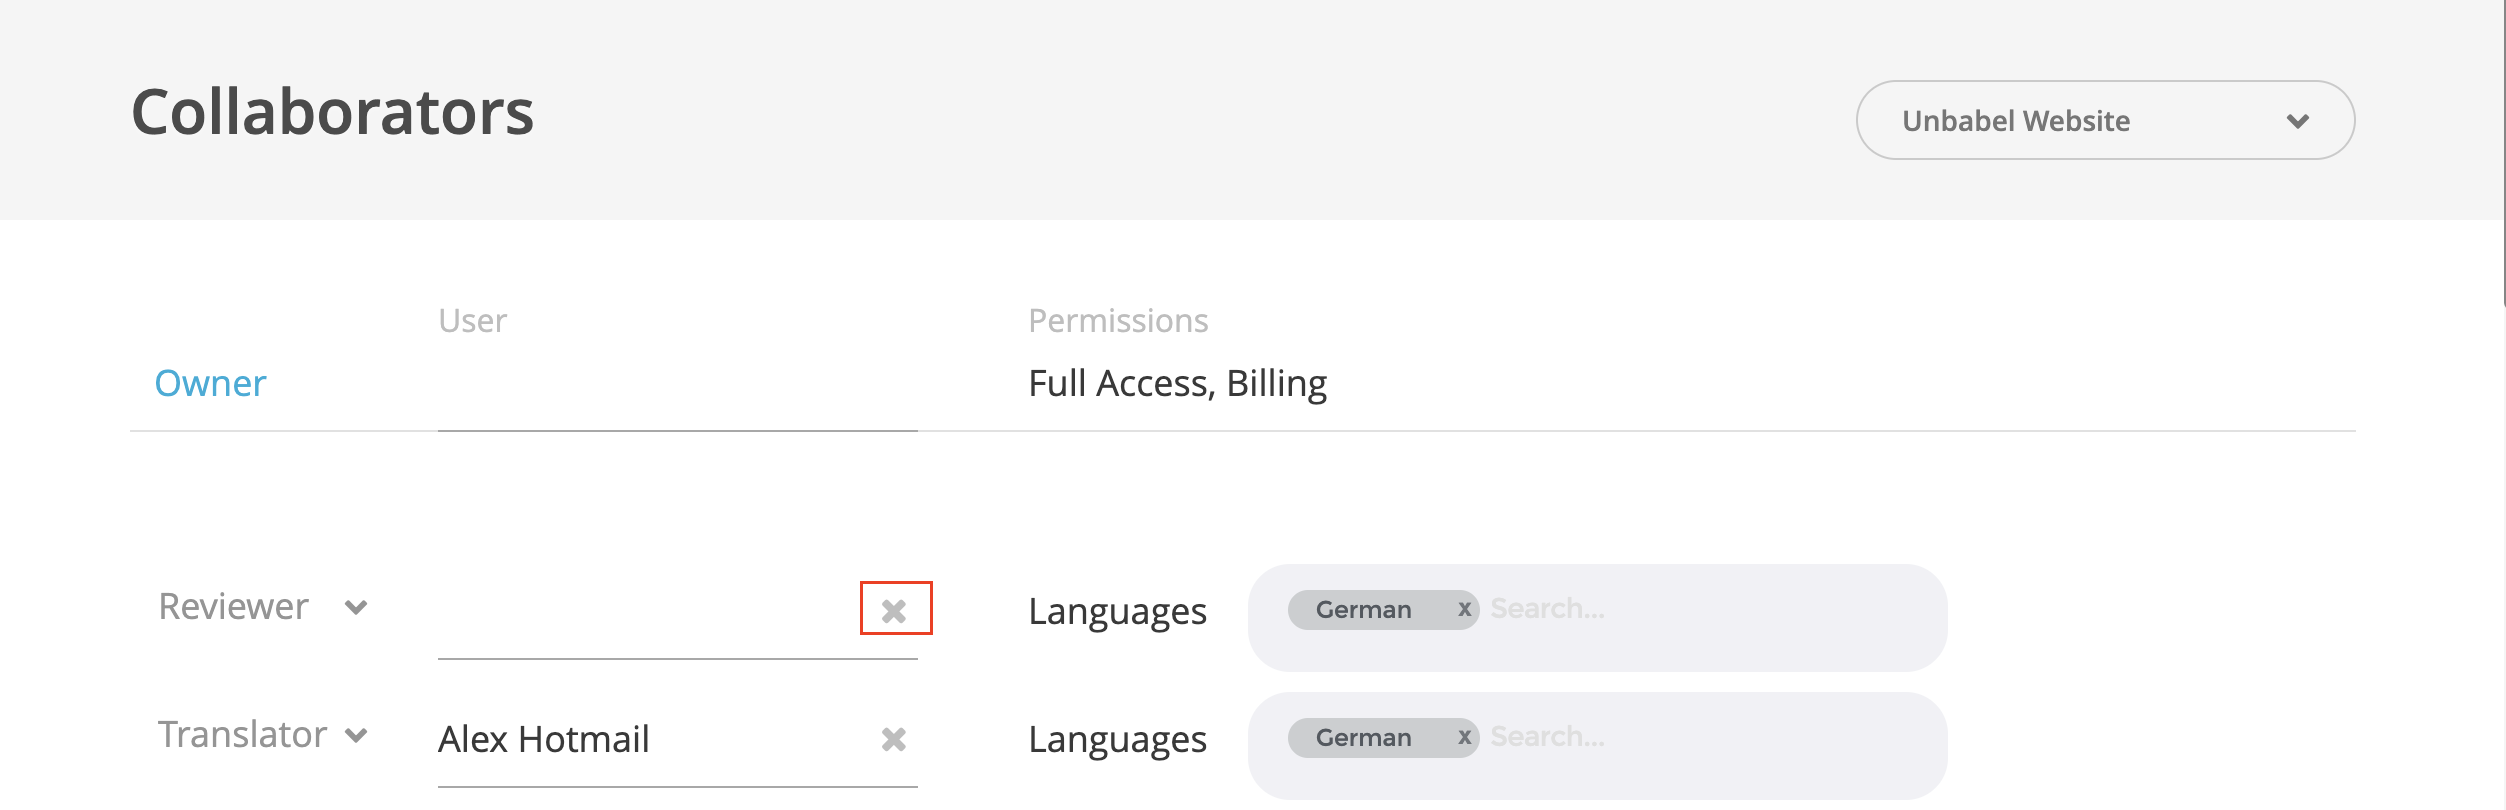Click the Full Access, Billing permissions text
Screen dimensions: 2506x810
[x=1177, y=383]
